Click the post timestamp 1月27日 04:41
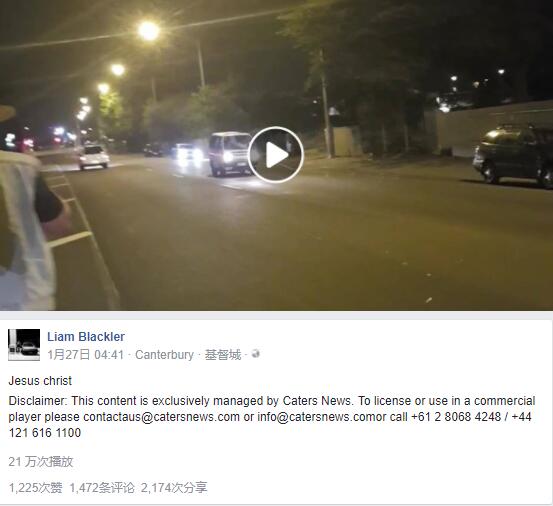 coord(86,354)
